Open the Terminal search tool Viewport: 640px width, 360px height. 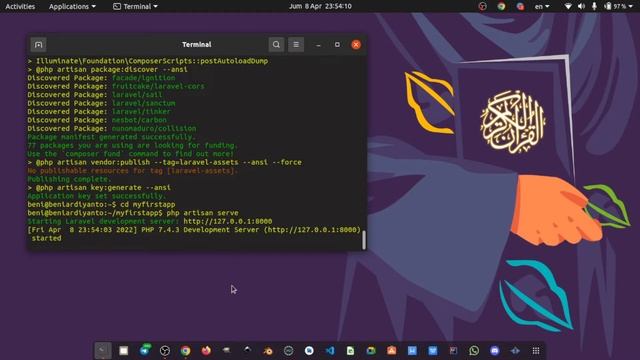point(276,44)
